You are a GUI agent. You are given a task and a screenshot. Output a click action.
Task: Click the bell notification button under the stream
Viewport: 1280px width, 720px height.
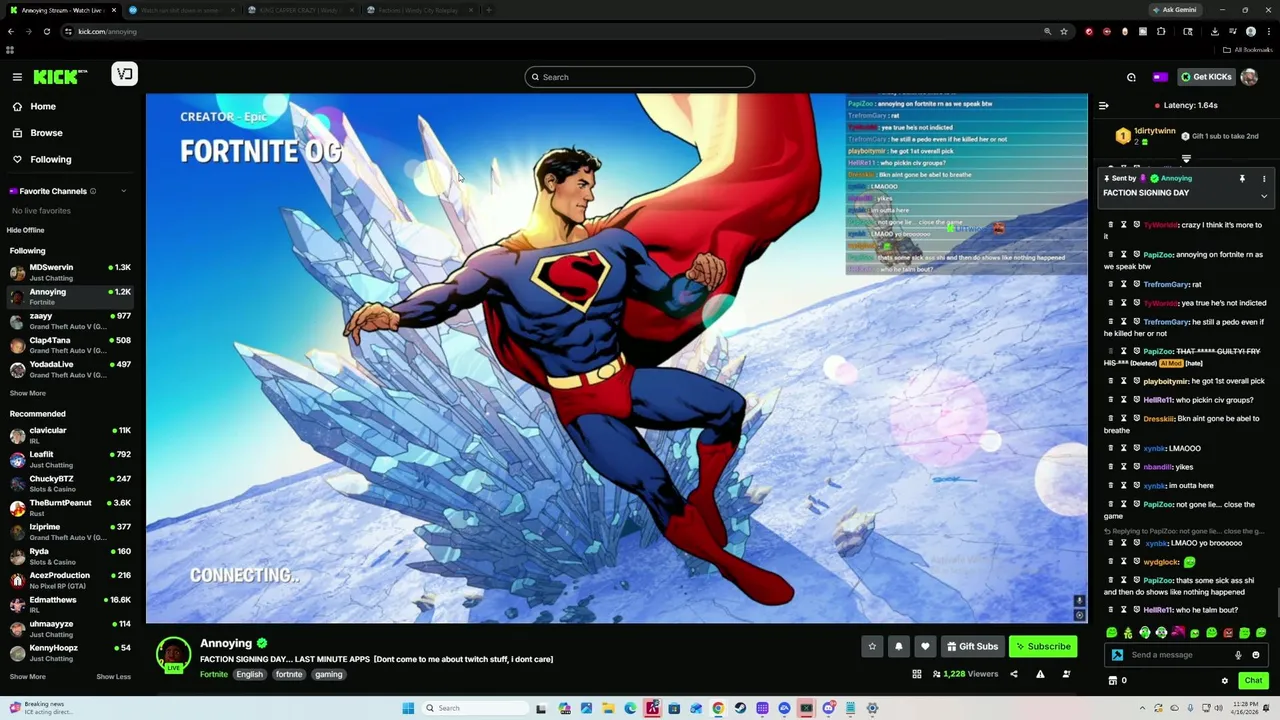(898, 646)
